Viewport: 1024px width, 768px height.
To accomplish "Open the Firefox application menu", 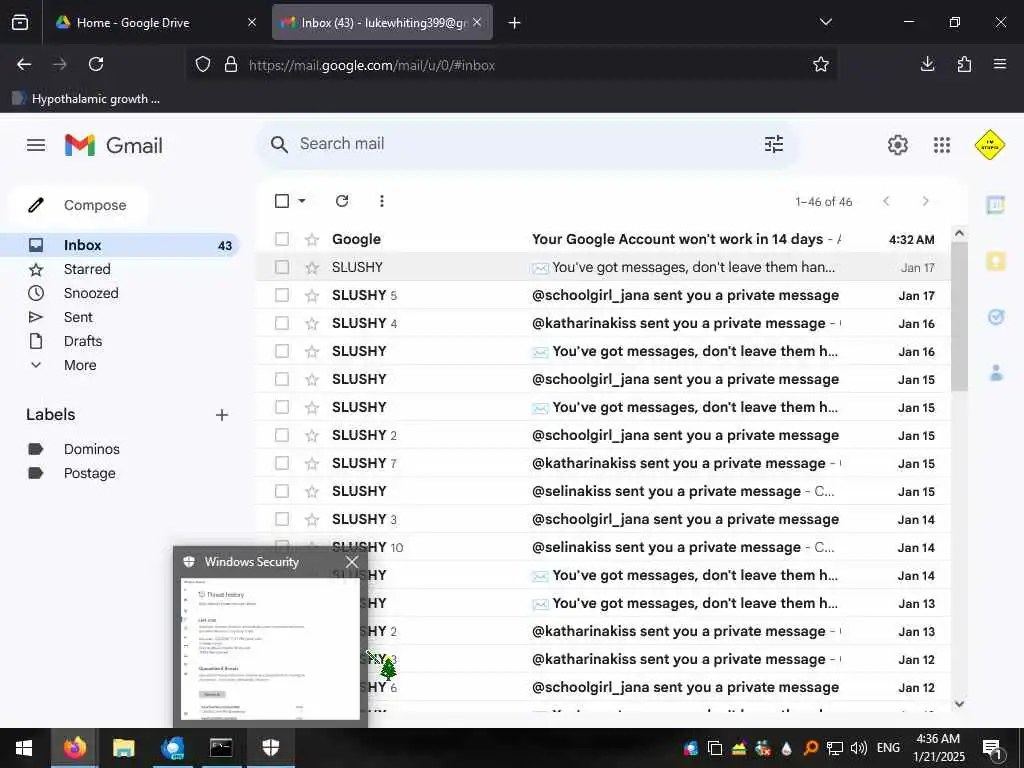I will 1000,64.
